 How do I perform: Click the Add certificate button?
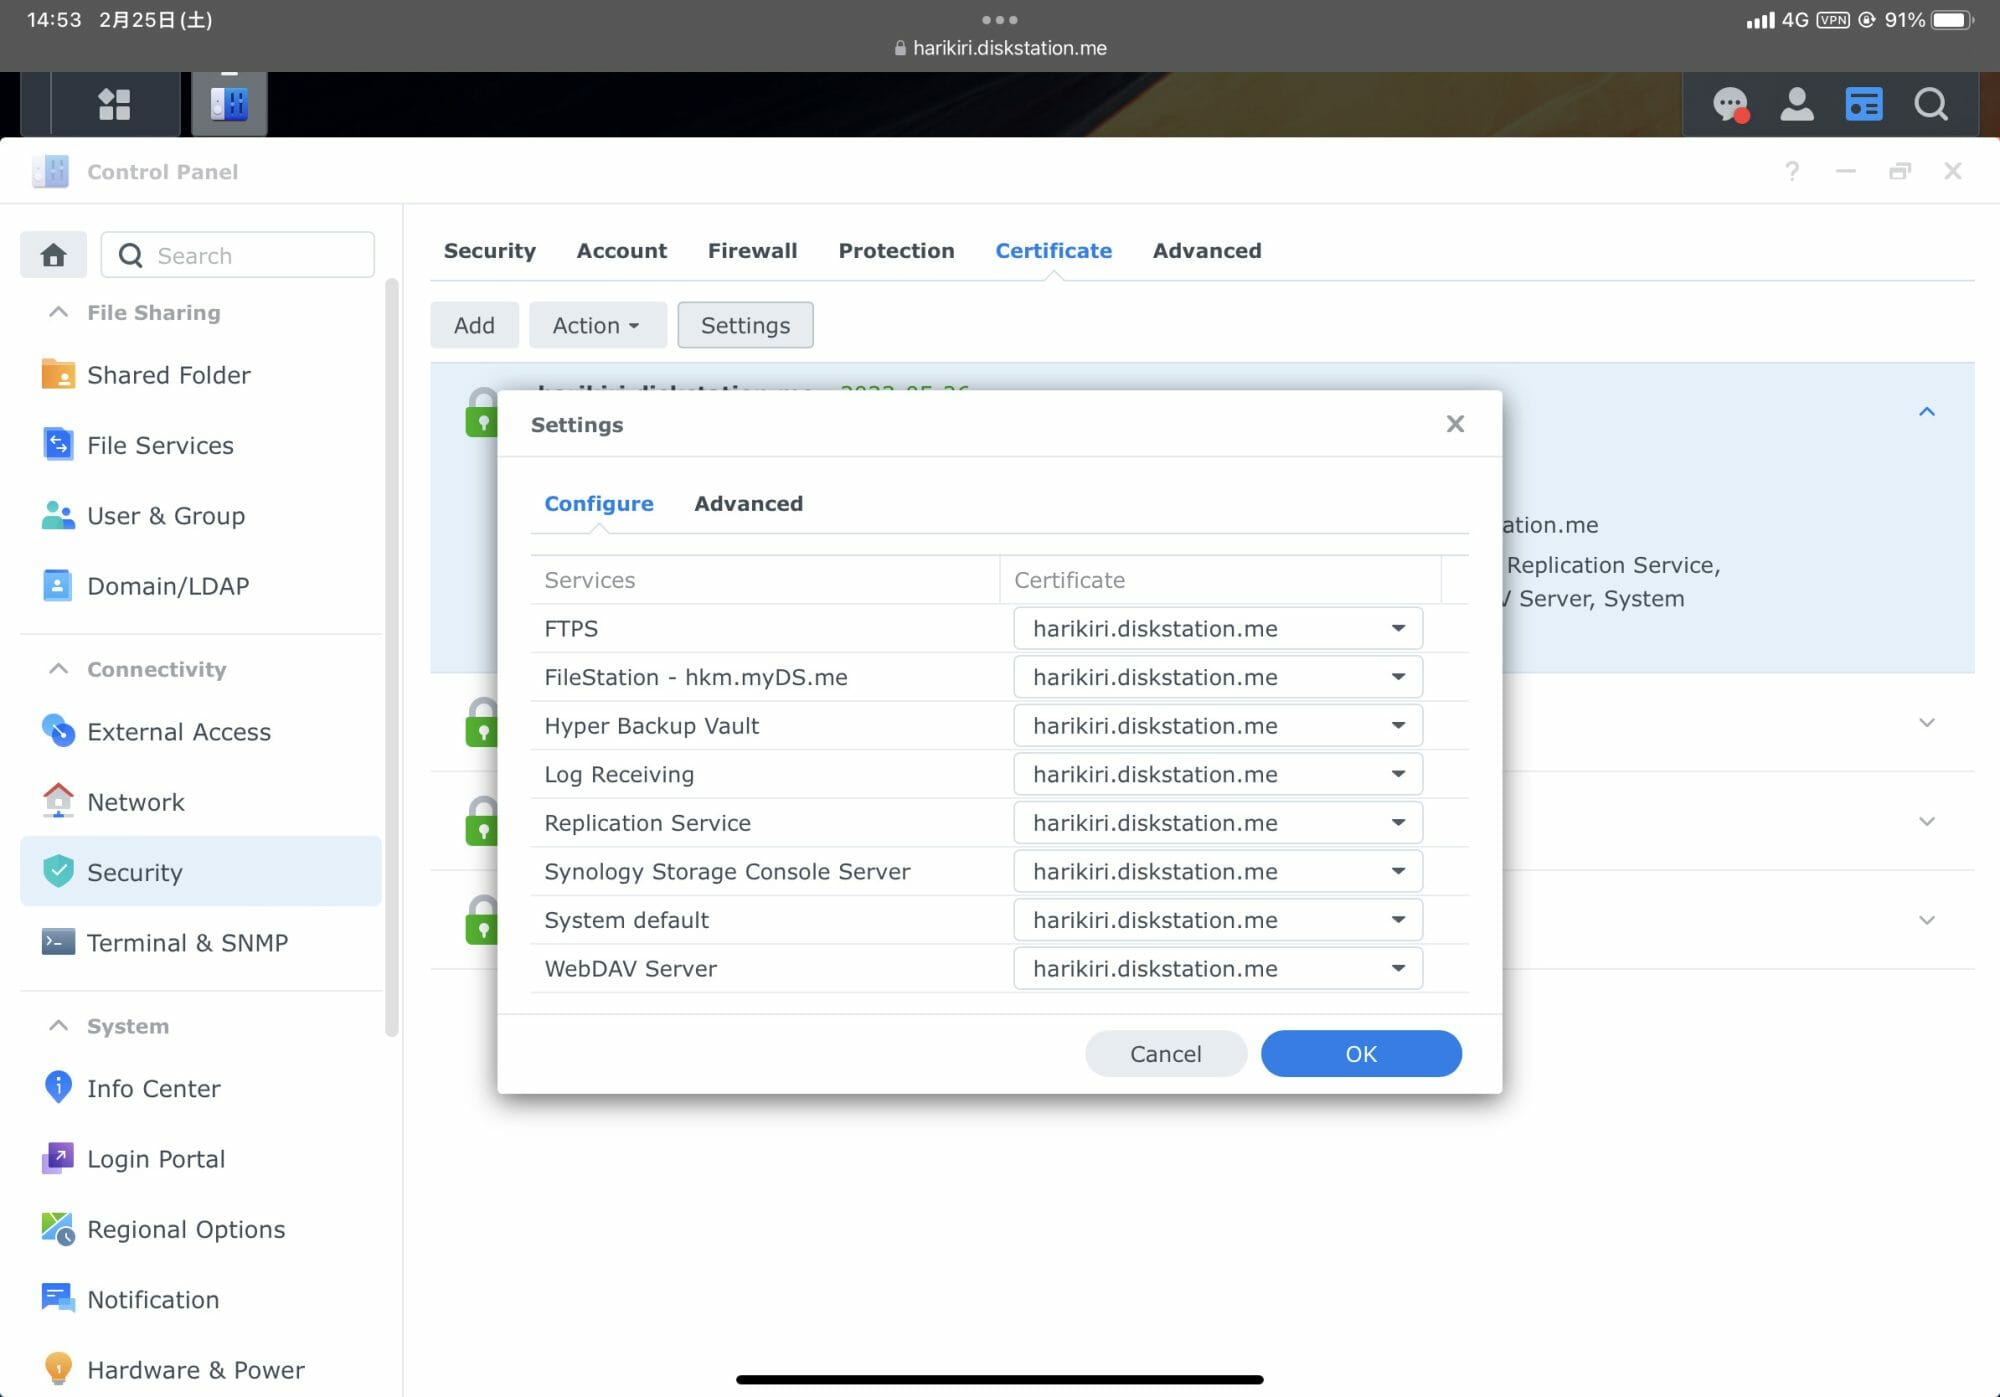474,325
